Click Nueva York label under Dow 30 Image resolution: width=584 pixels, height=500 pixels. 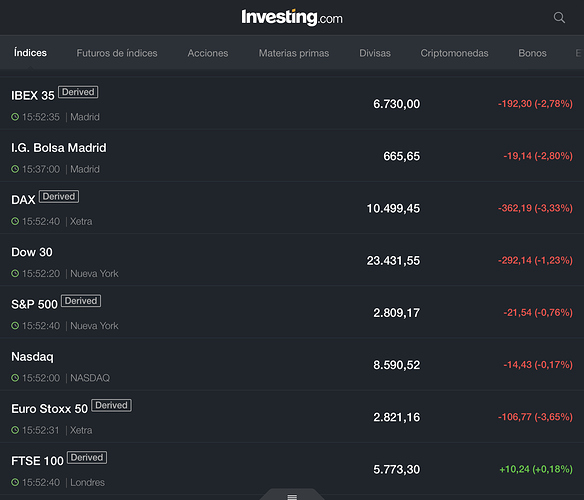(x=94, y=273)
